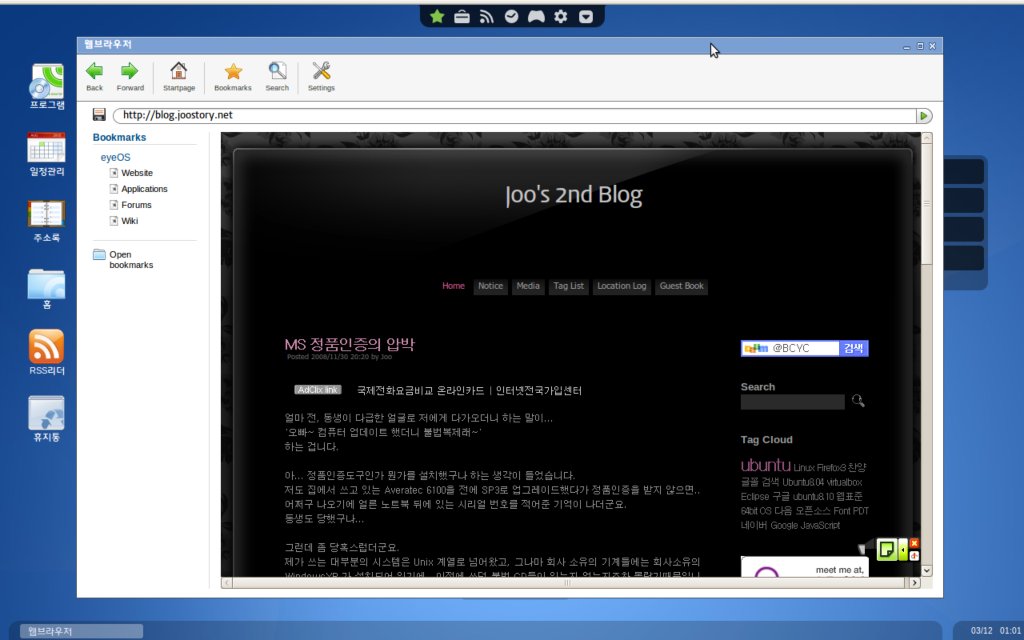The height and width of the screenshot is (640, 1024).
Task: Open the Startpage home button
Action: click(x=179, y=77)
